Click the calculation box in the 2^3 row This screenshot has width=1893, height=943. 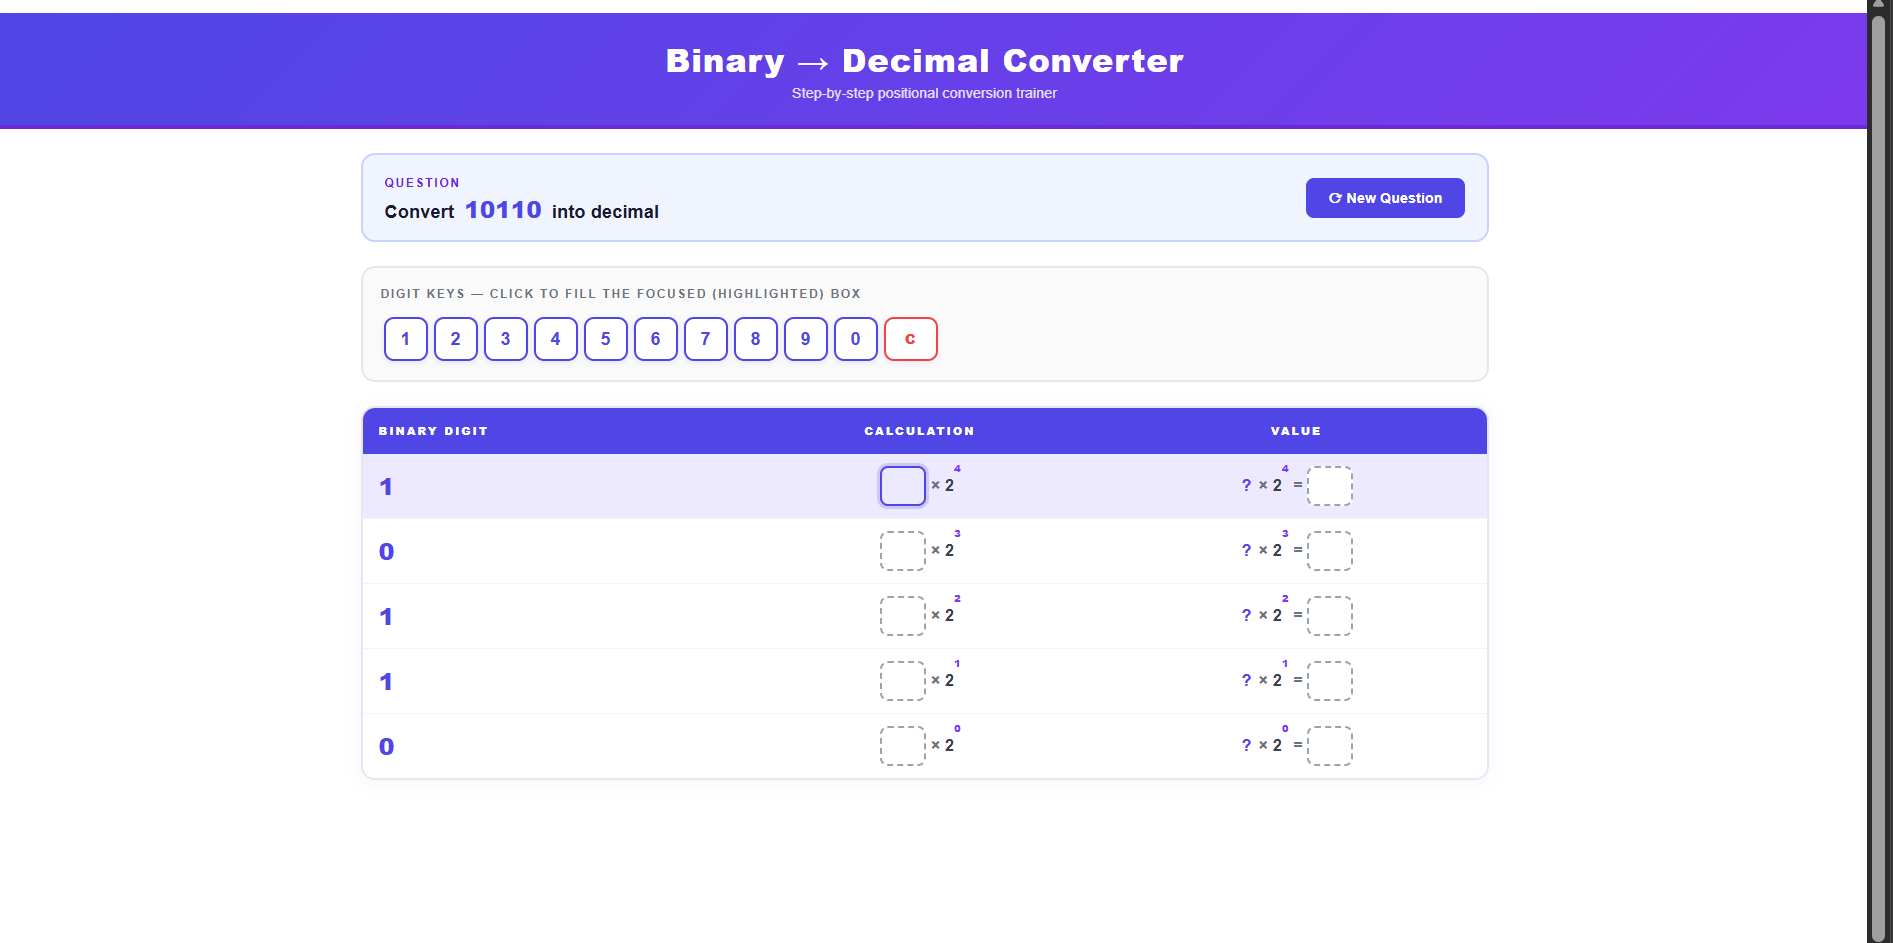click(902, 551)
